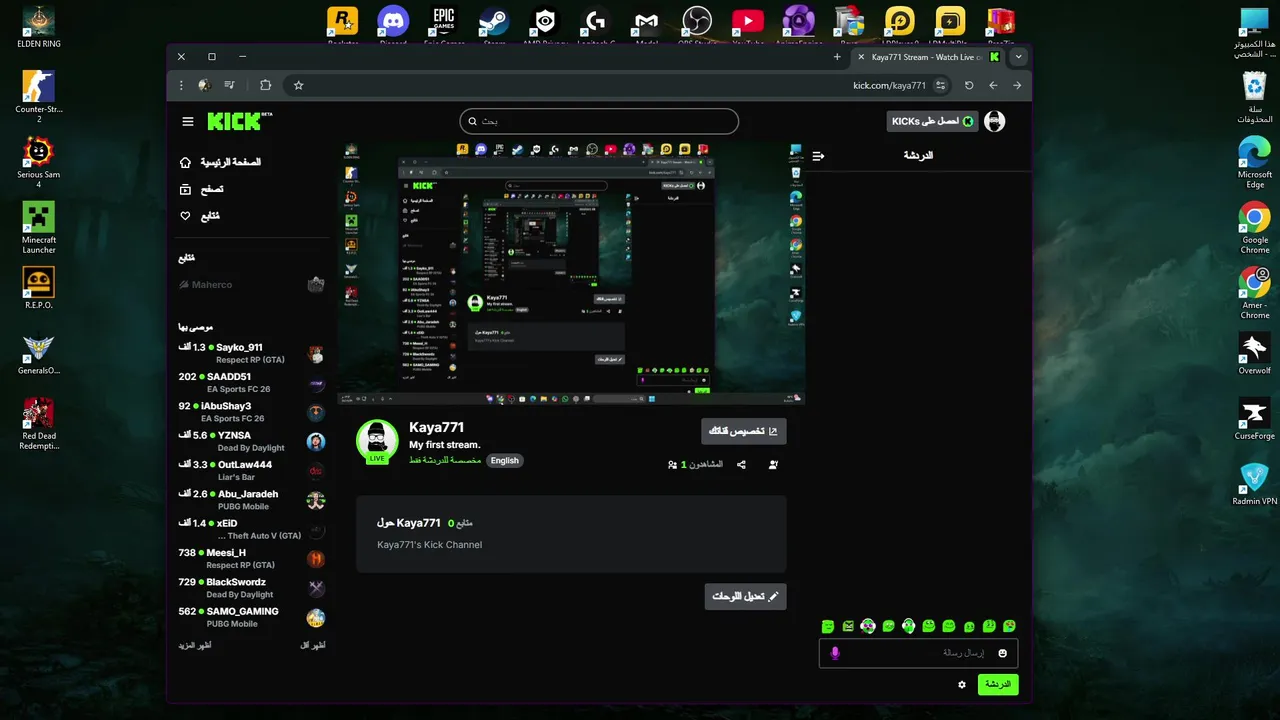1280x720 pixels.
Task: Open the Browse section in the sidebar
Action: click(x=201, y=189)
